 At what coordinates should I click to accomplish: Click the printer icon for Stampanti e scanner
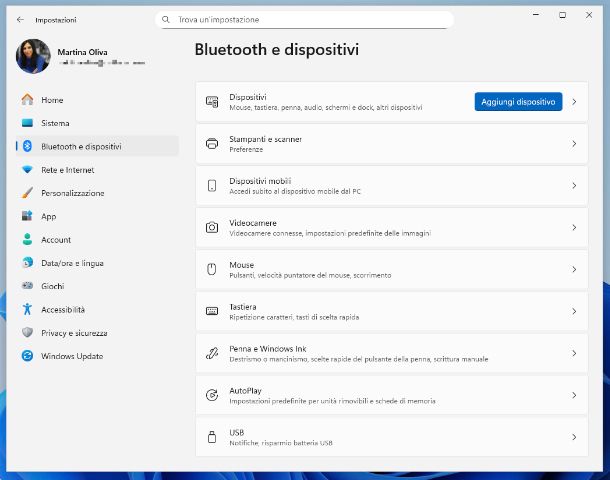[212, 144]
